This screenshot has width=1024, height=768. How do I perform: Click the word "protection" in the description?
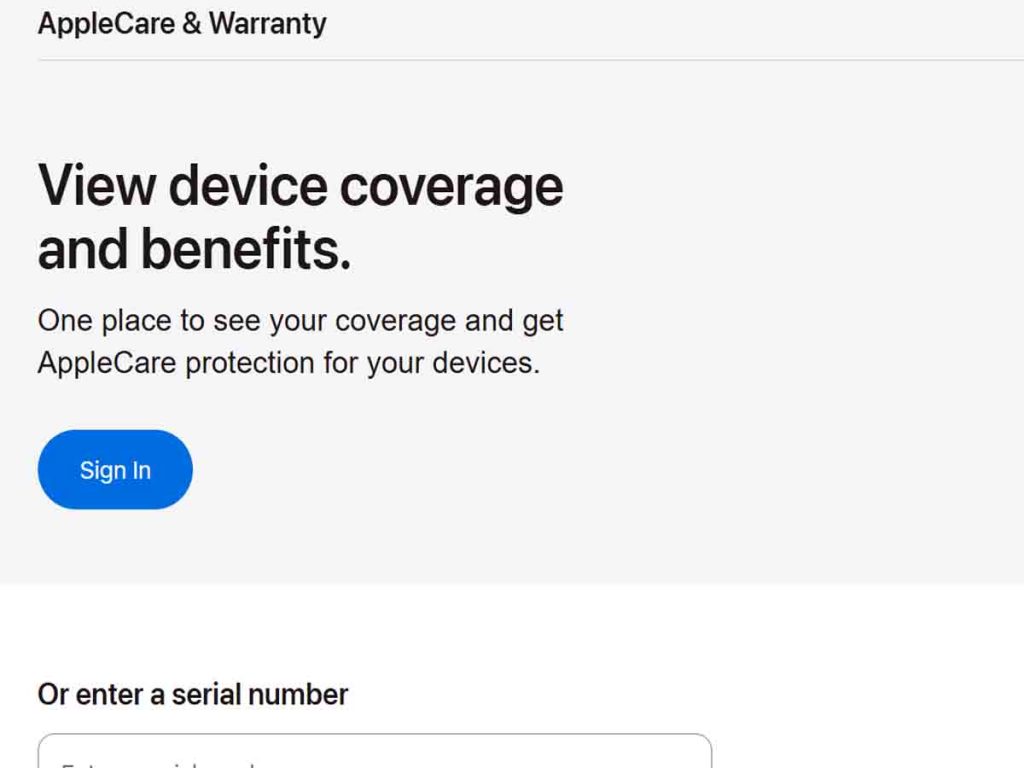tap(249, 362)
